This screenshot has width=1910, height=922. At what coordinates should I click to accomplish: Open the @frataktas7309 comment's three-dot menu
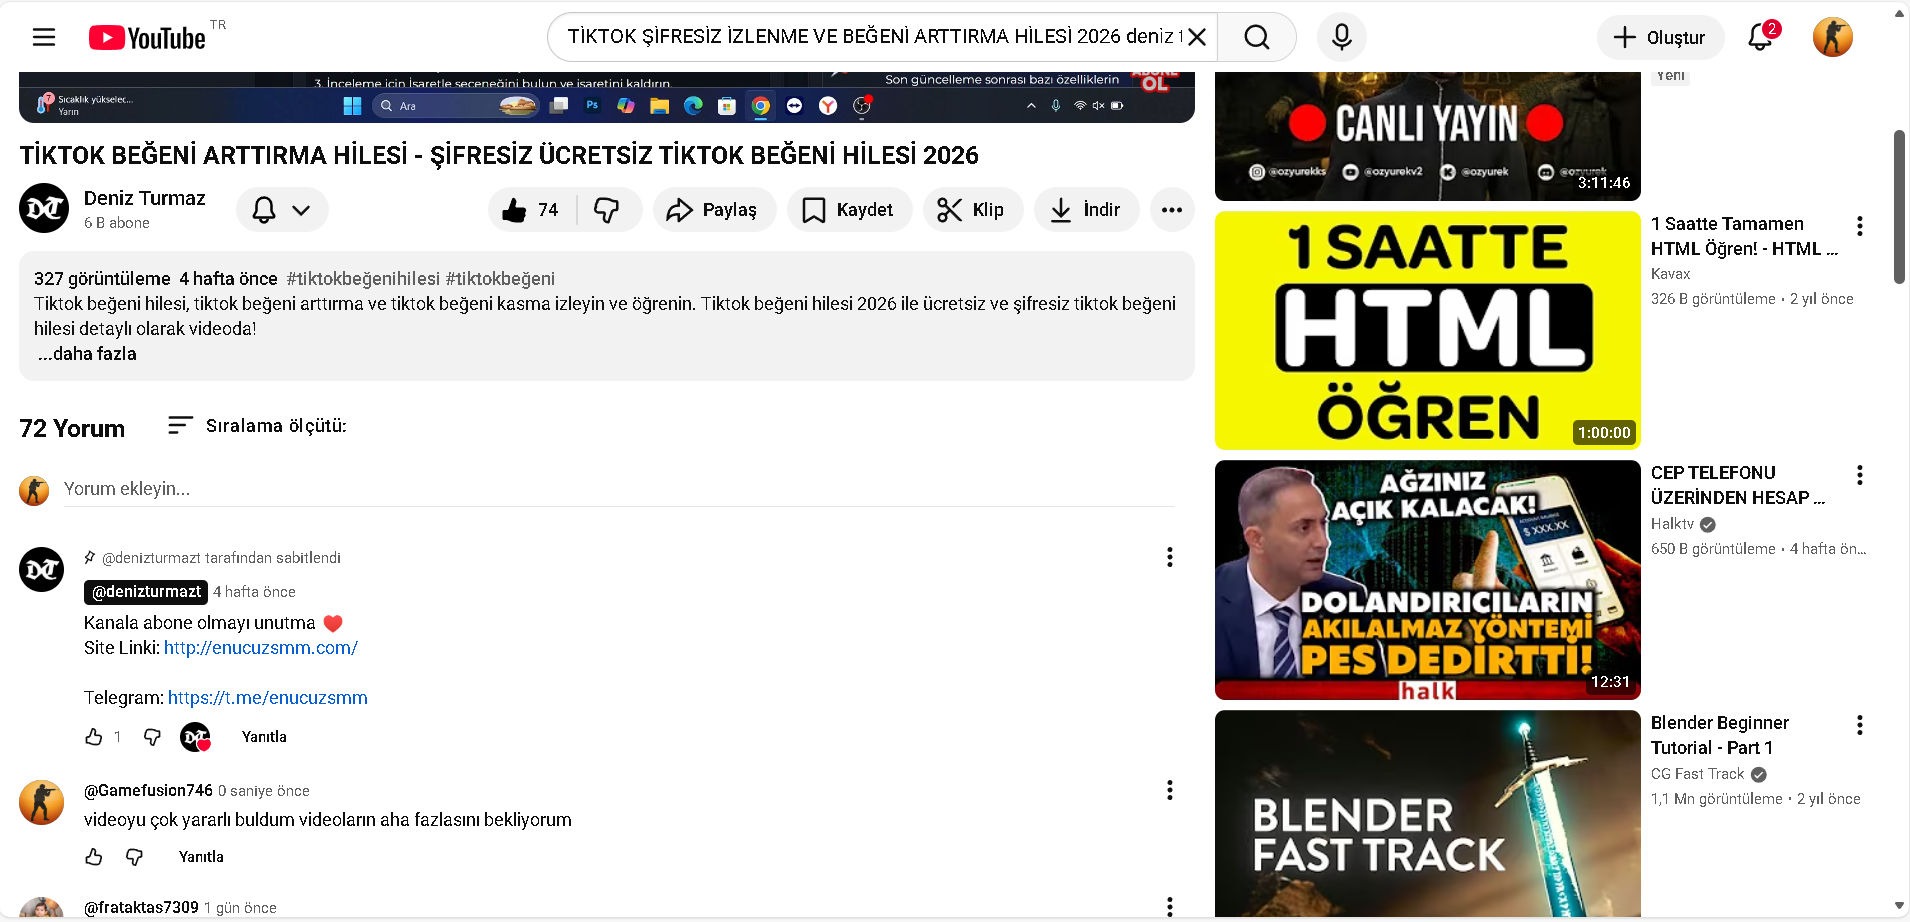pos(1169,907)
